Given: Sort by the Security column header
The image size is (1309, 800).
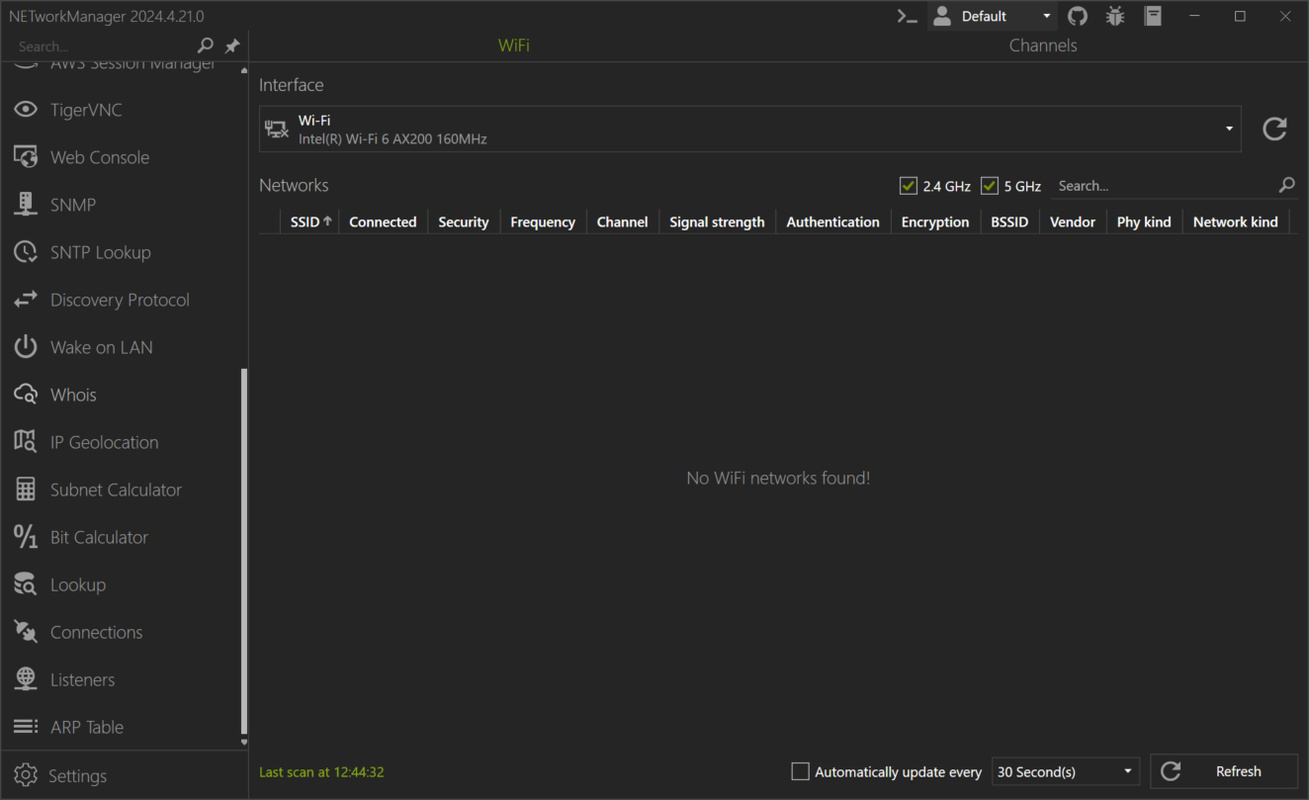Looking at the screenshot, I should 464,222.
